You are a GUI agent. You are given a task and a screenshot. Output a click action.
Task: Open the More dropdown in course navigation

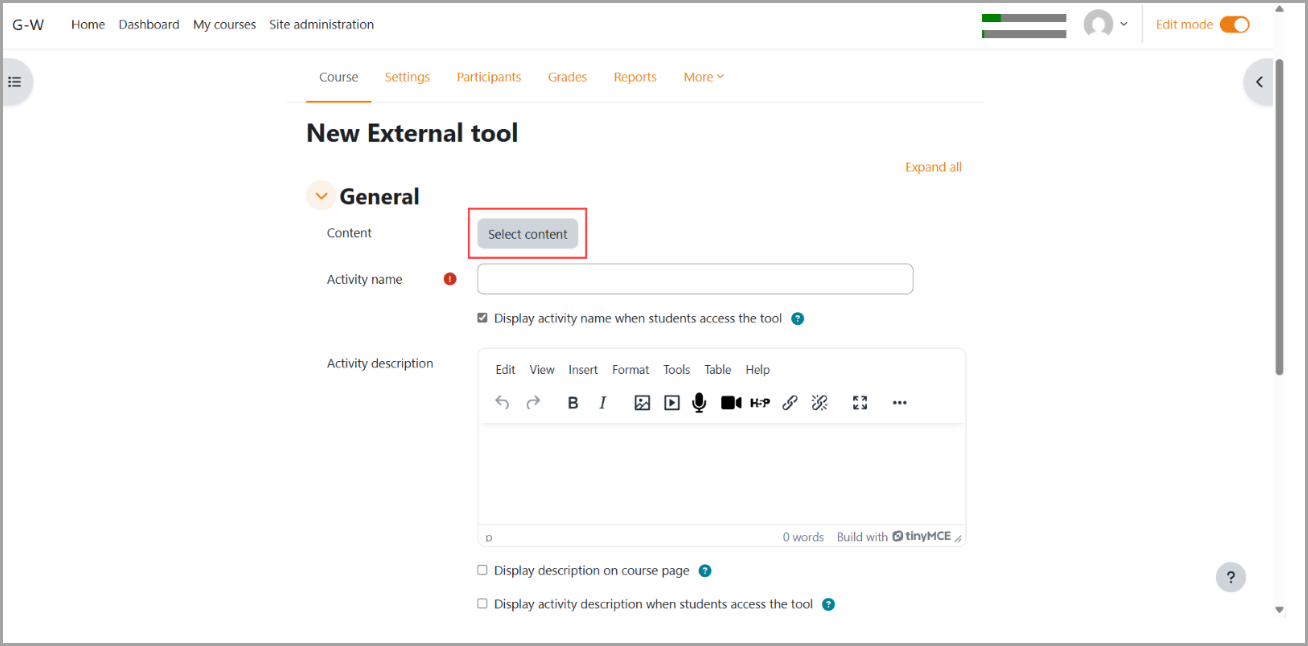click(704, 77)
